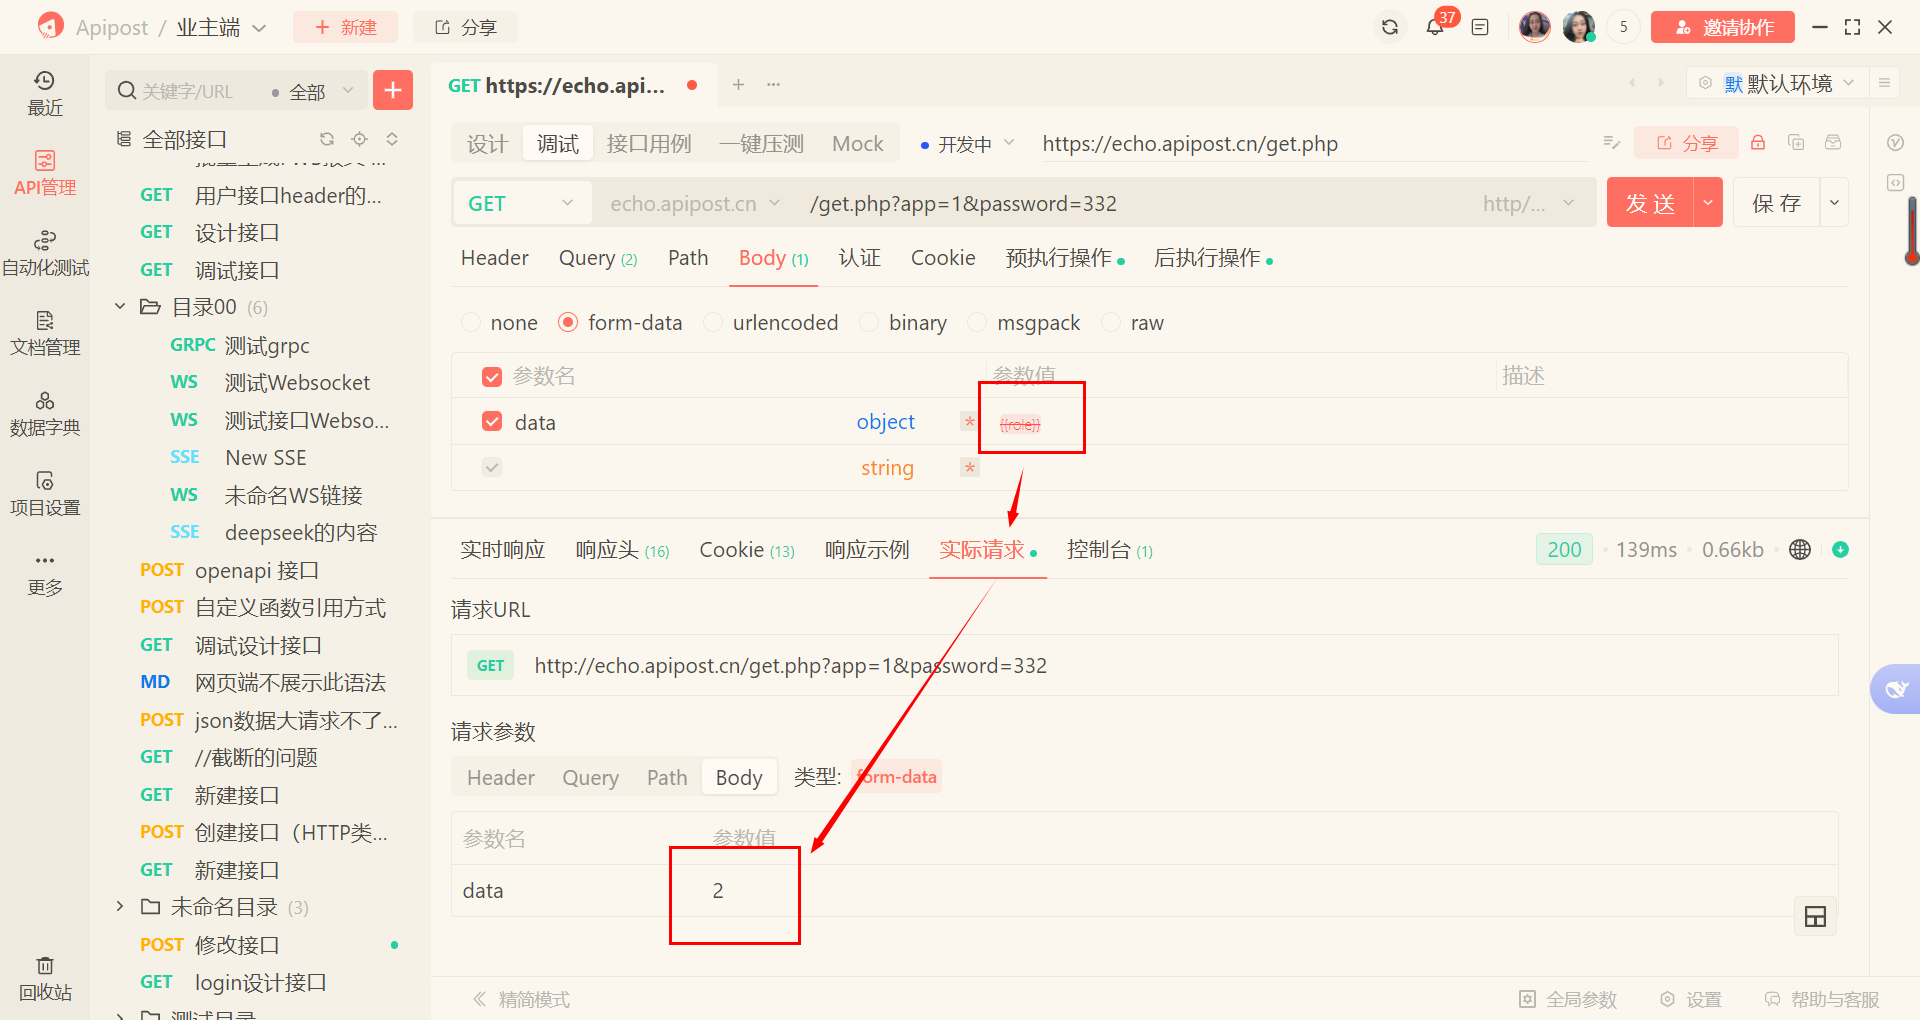Click the vertical scrollbar on the right edge

1912,231
